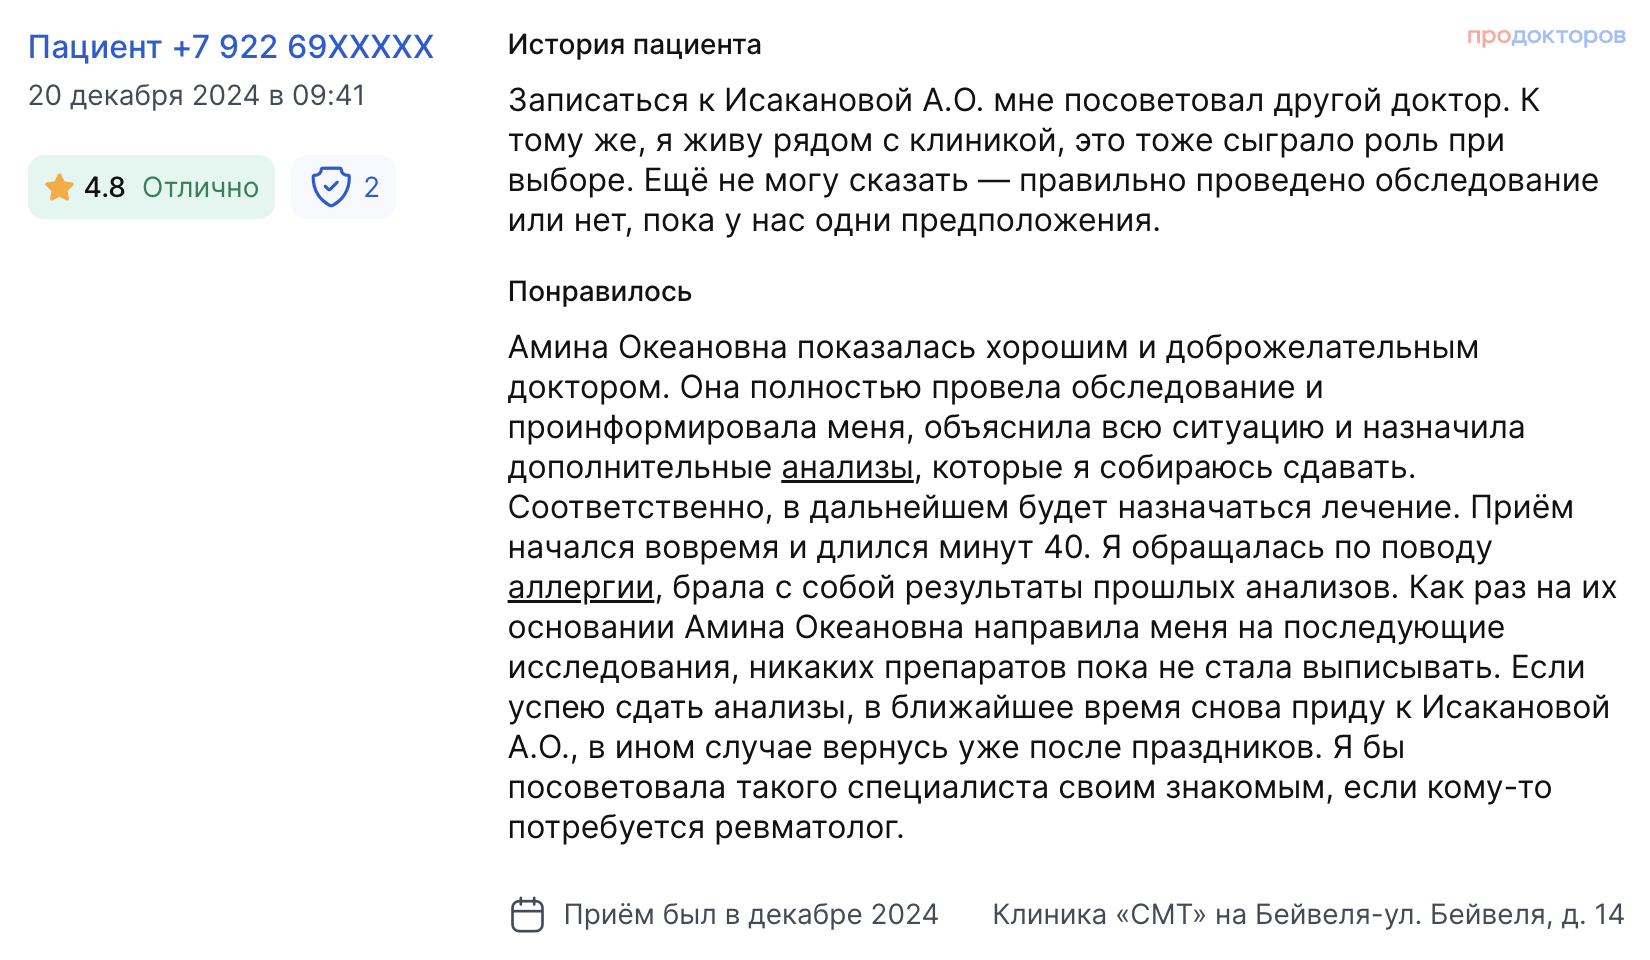
Task: Click the blue shield verification icon
Action: pyautogui.click(x=330, y=187)
